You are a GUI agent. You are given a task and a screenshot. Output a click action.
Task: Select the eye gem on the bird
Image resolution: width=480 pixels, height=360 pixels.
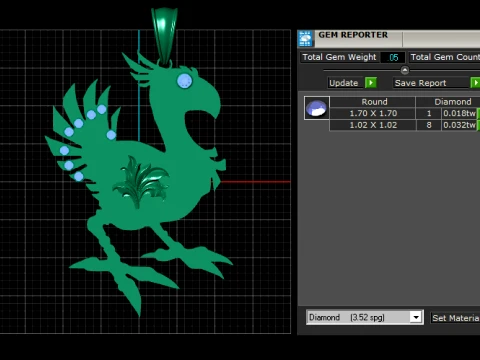click(x=184, y=81)
